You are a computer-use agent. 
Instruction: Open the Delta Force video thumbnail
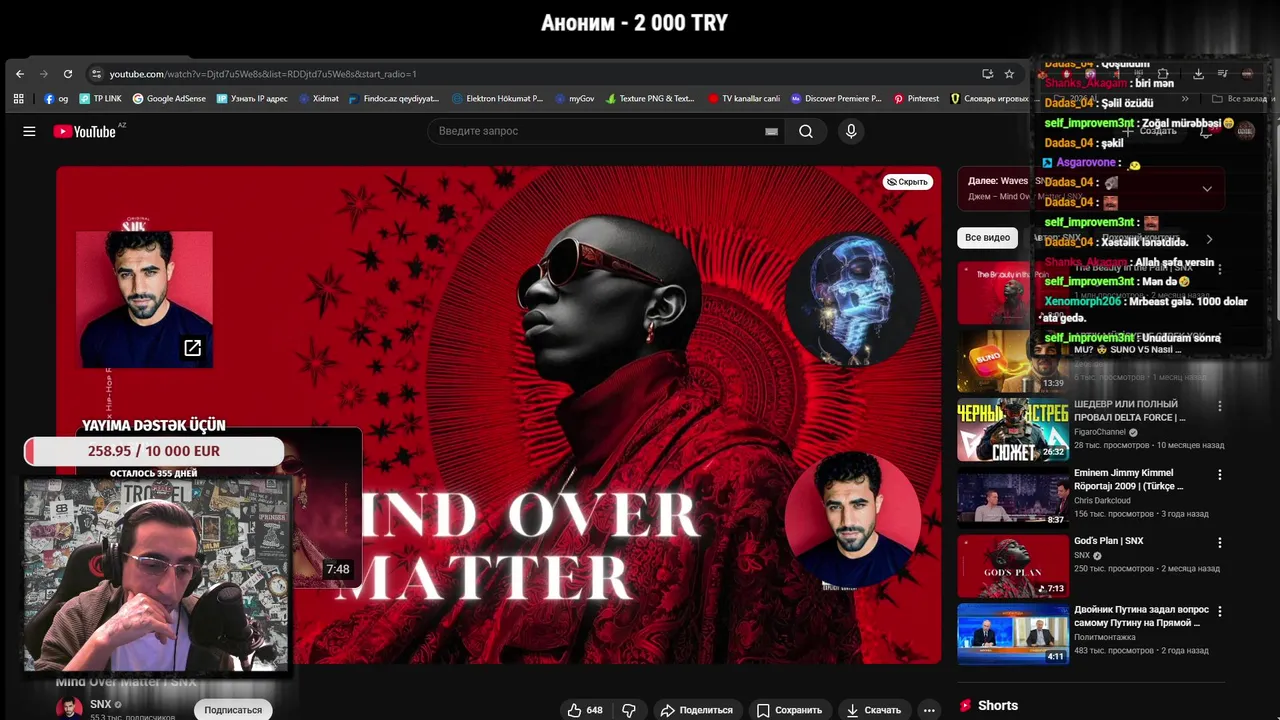coord(1013,430)
